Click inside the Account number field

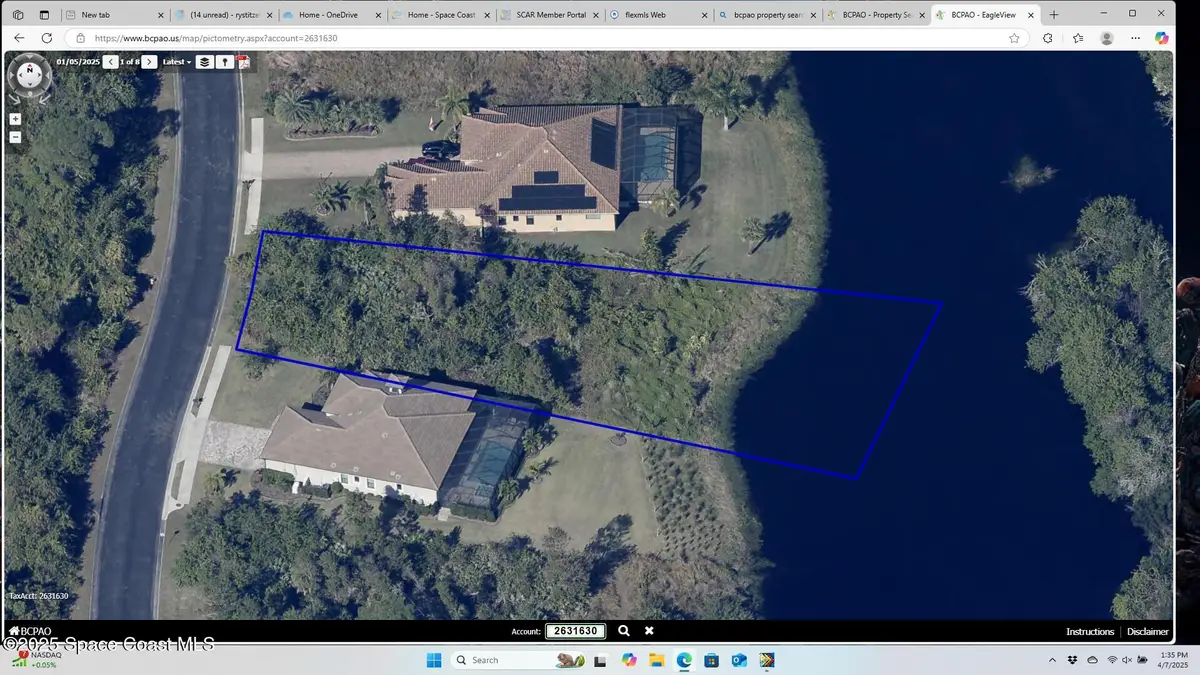click(x=577, y=631)
